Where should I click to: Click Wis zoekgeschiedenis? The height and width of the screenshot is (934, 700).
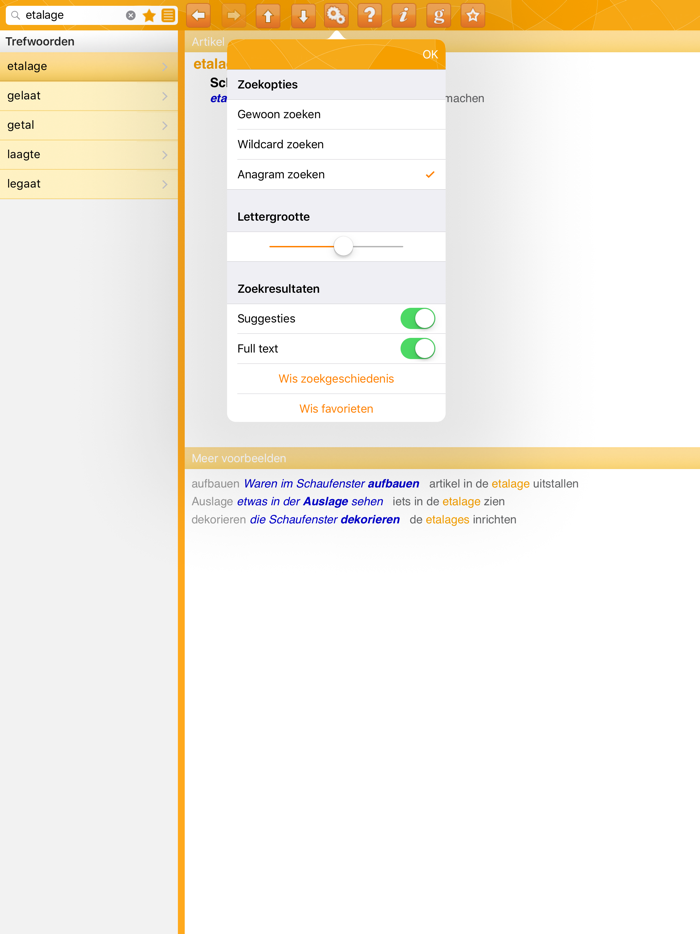tap(336, 379)
